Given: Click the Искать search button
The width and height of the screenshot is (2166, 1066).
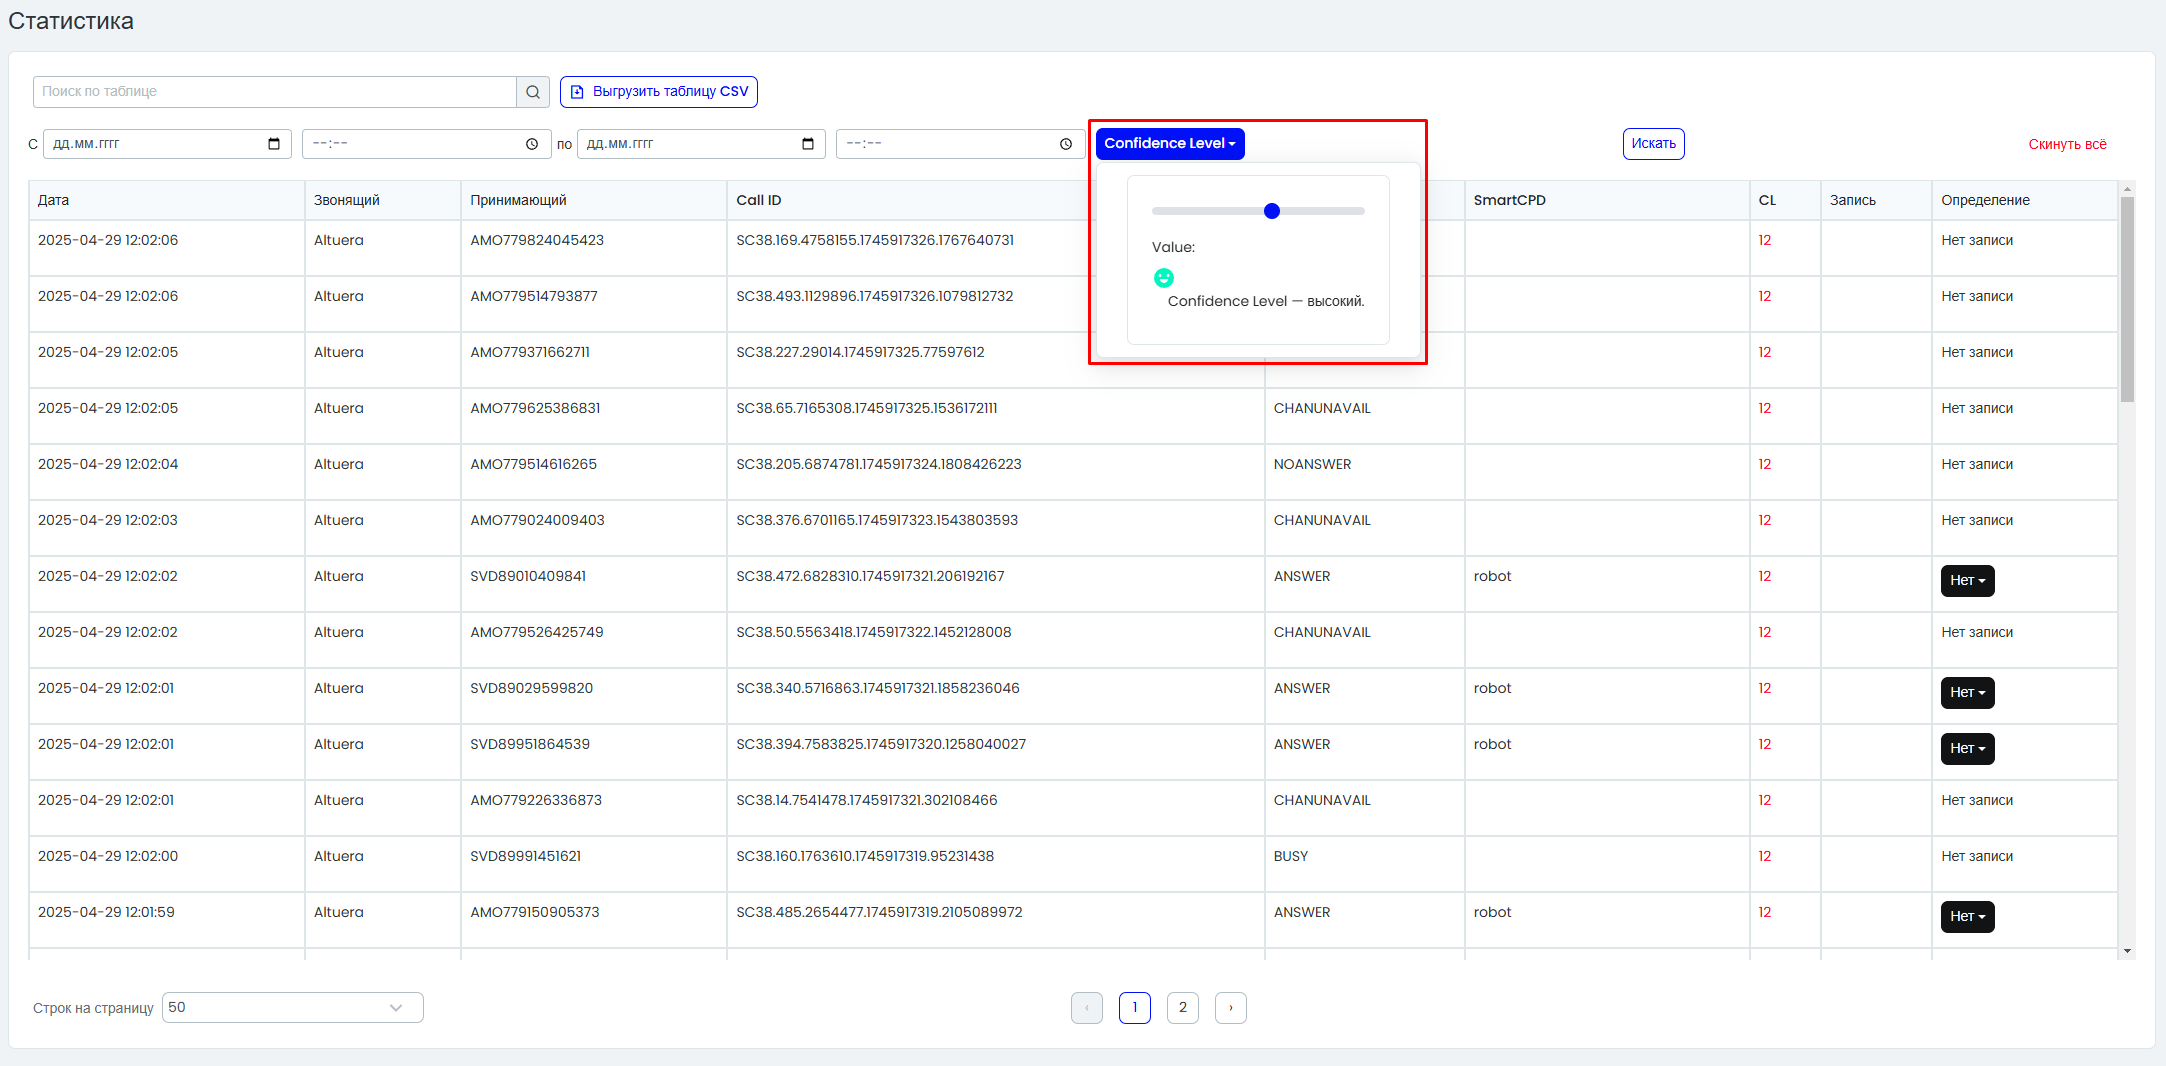Looking at the screenshot, I should [1654, 144].
